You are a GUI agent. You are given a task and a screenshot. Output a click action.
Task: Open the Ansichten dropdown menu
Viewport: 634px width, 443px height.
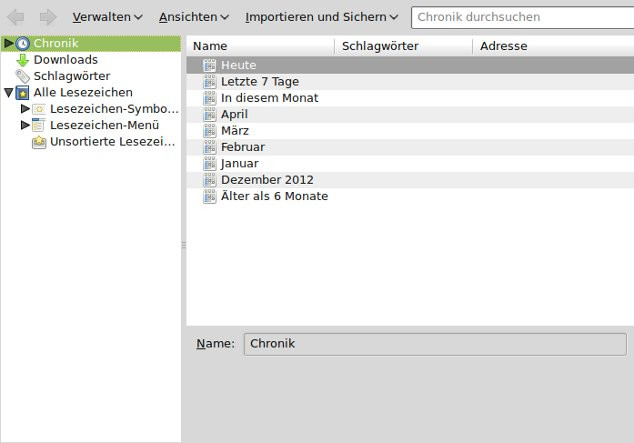click(x=193, y=17)
